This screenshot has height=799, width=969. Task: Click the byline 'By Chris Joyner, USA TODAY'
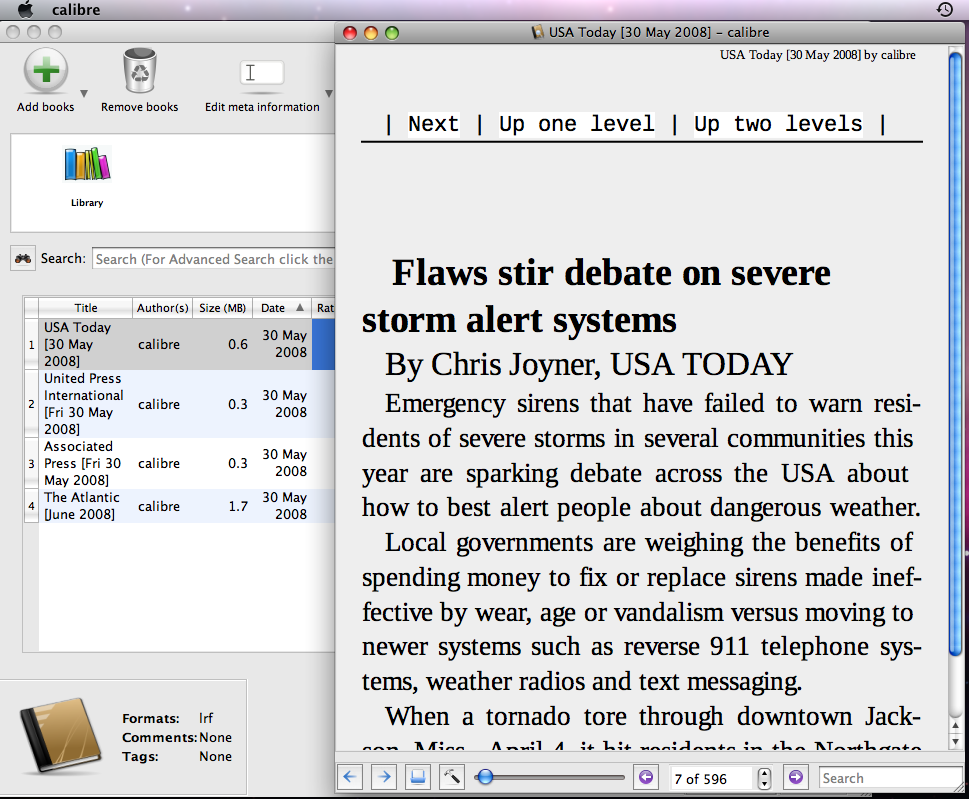coord(588,364)
